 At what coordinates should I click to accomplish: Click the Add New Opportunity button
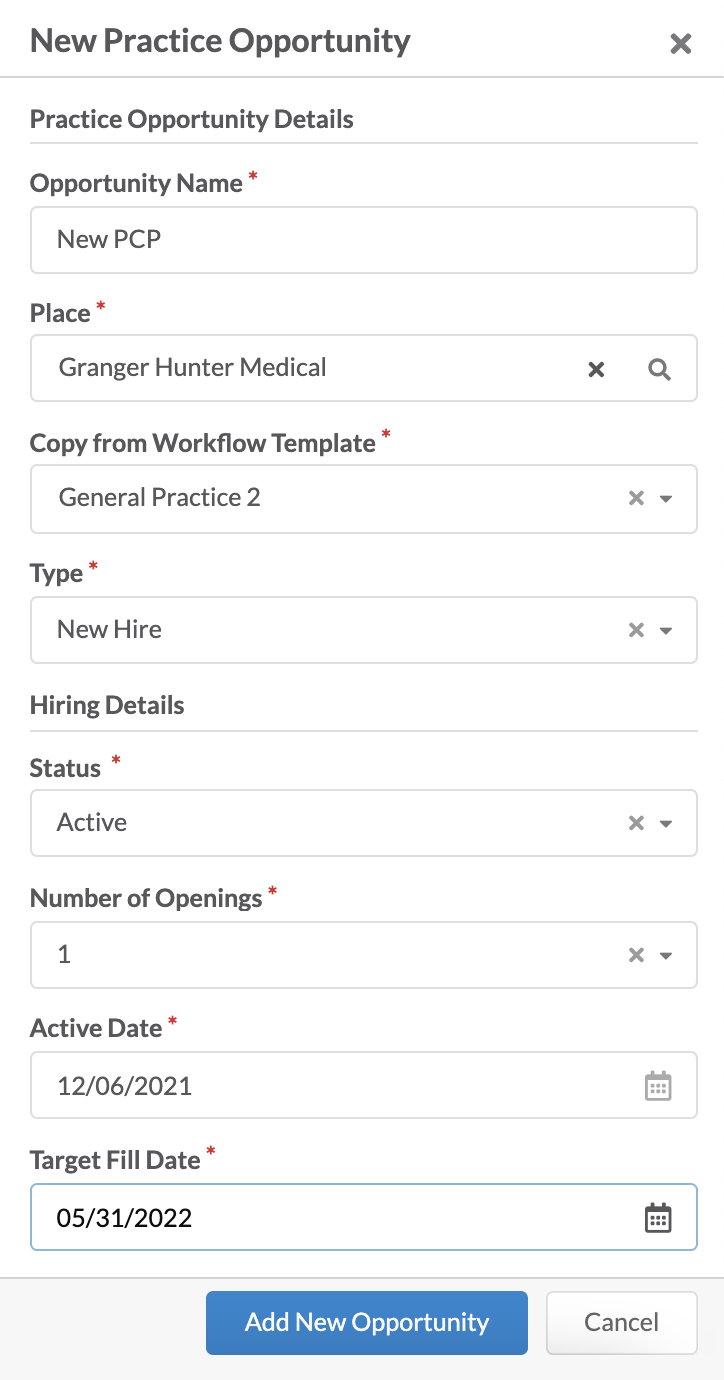367,1323
